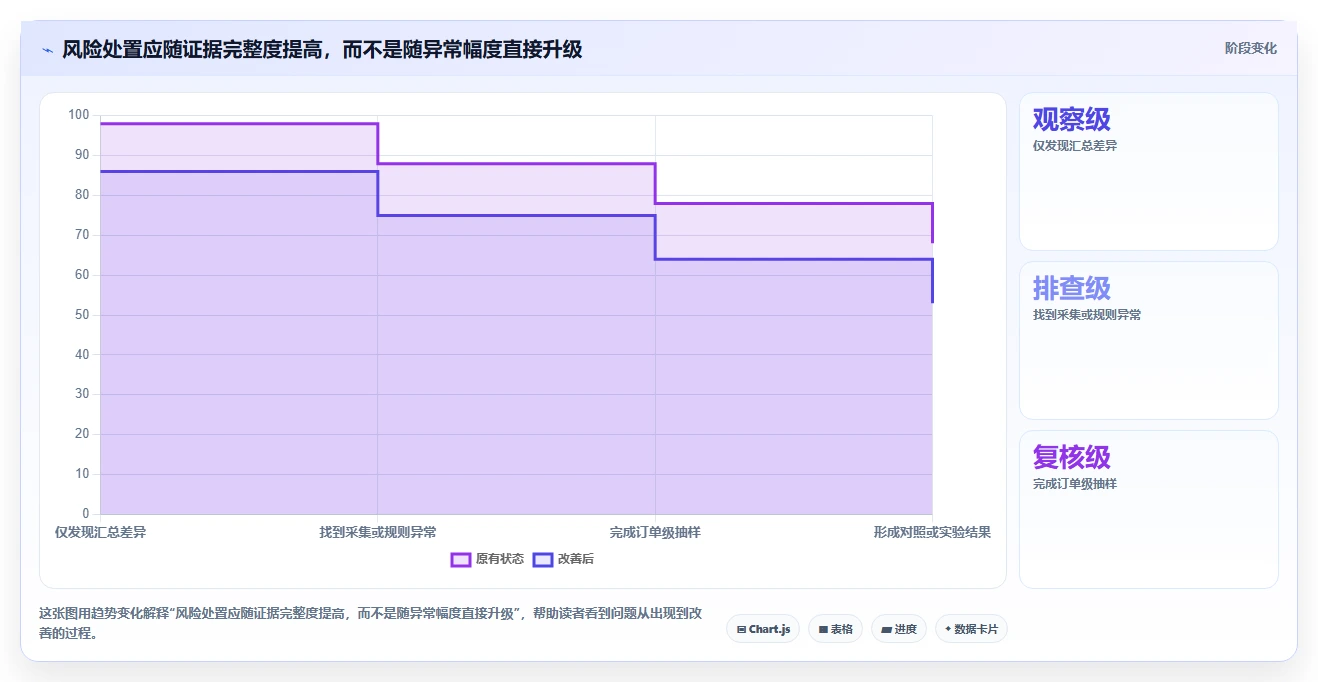The height and width of the screenshot is (682, 1318).
Task: Click the blue 改善后 legend swatch
Action: tap(543, 559)
